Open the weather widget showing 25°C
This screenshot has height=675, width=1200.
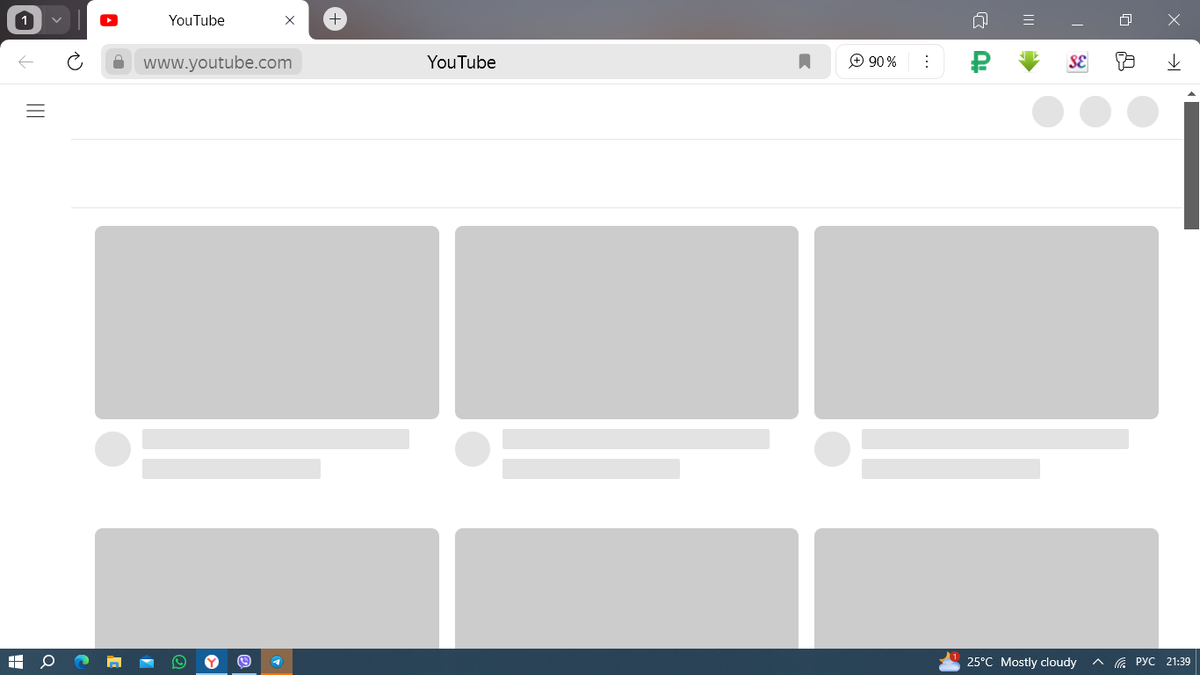(x=1008, y=662)
